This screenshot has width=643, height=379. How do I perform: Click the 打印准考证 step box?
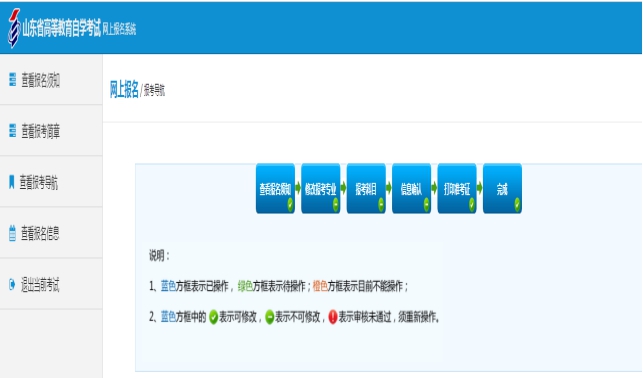tap(457, 189)
